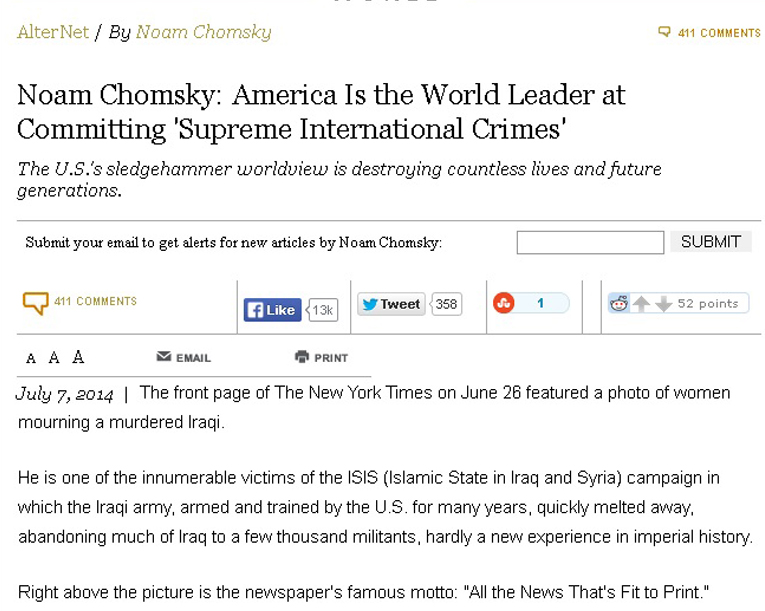765x611 pixels.
Task: Click the Facebook 13k like count
Action: (322, 310)
